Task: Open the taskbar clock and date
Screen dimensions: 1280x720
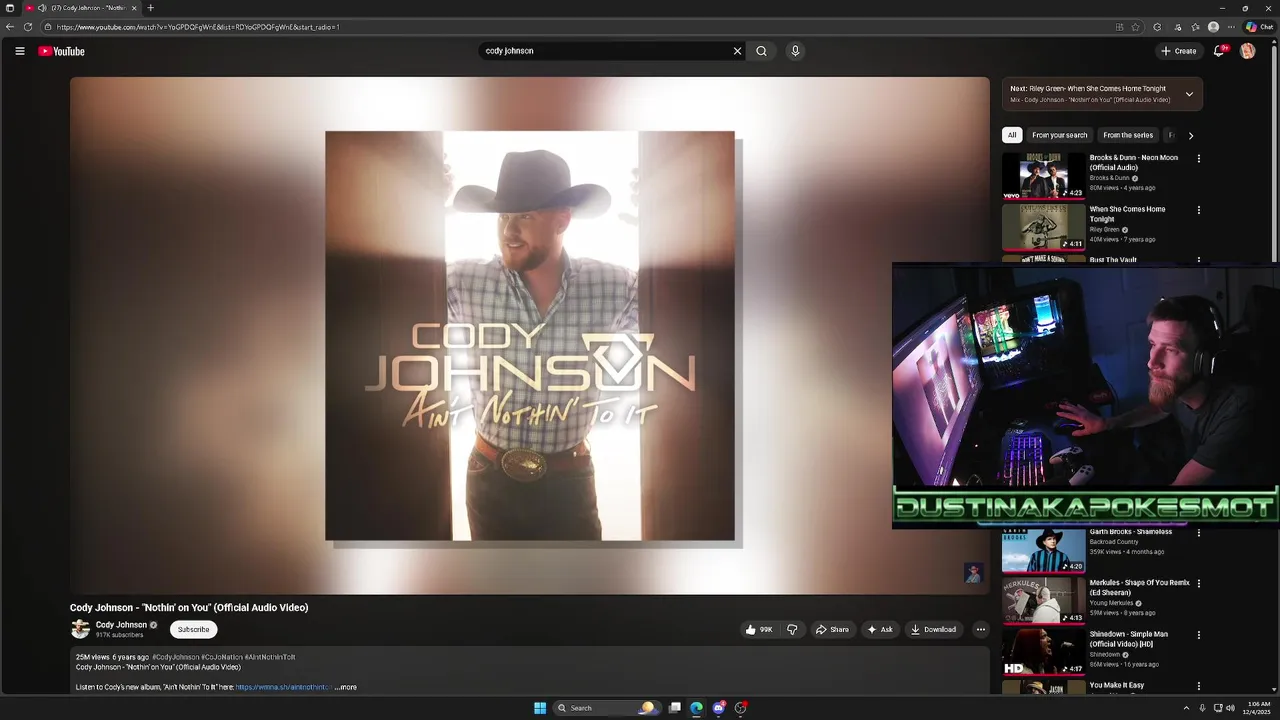Action: pos(1258,708)
